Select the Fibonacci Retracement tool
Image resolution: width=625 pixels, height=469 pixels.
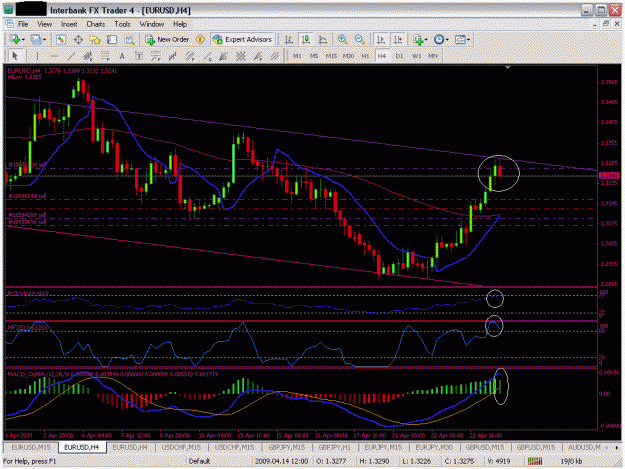click(x=105, y=56)
